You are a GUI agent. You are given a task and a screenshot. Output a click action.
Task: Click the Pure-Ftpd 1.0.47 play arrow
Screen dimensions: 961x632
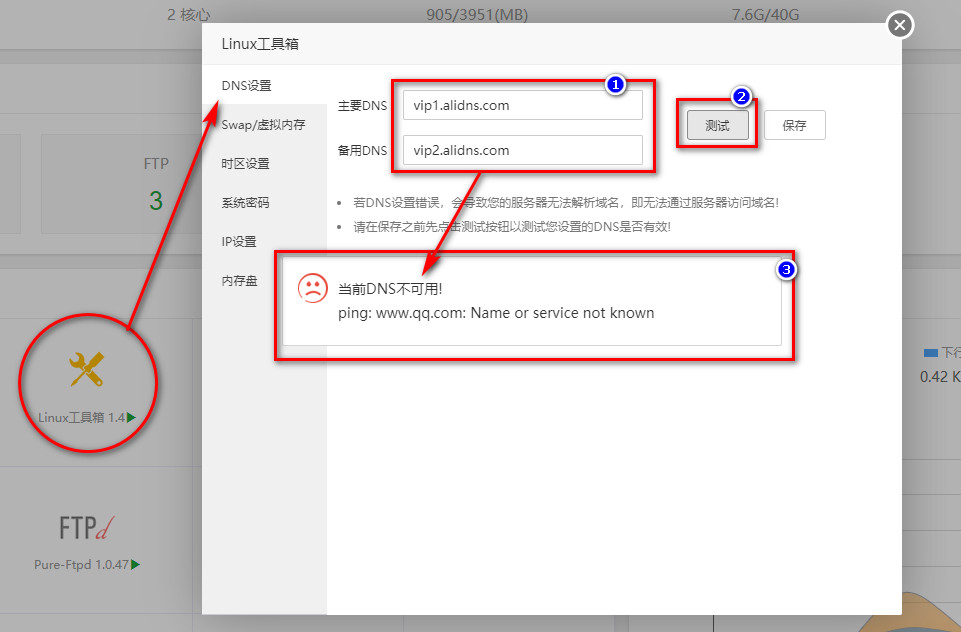(x=135, y=565)
